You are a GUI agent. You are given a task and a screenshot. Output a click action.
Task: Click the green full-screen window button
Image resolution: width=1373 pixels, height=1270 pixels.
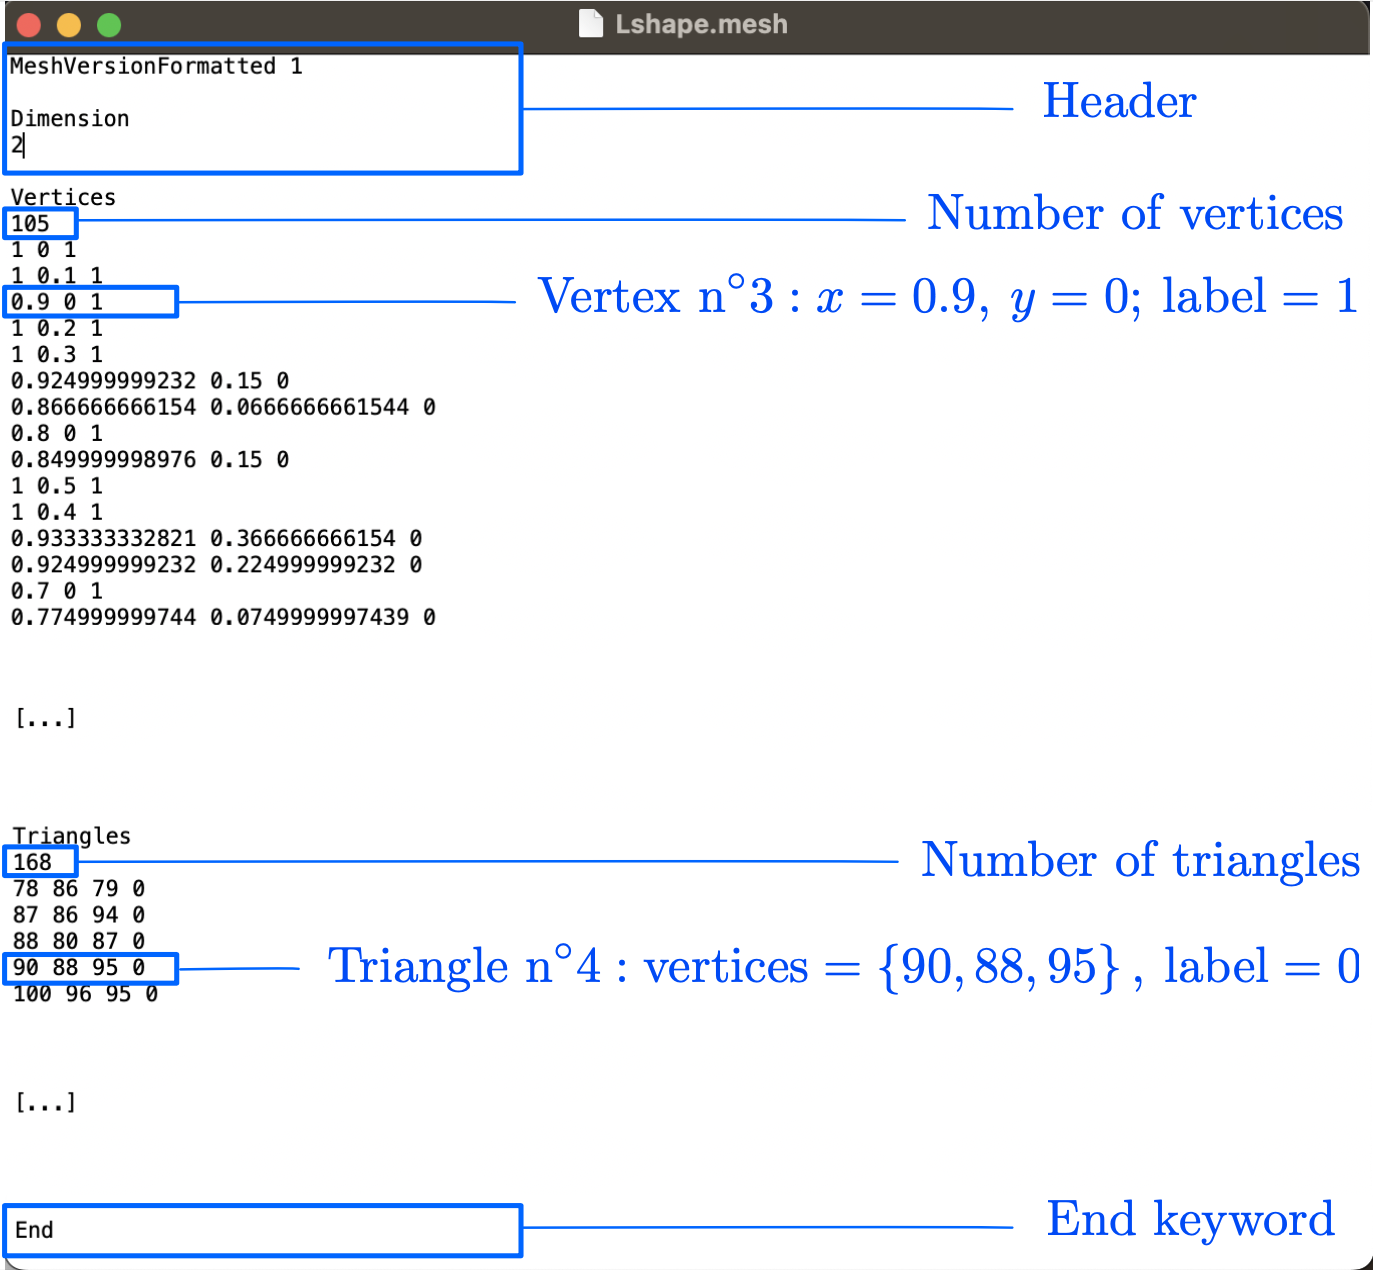click(109, 25)
